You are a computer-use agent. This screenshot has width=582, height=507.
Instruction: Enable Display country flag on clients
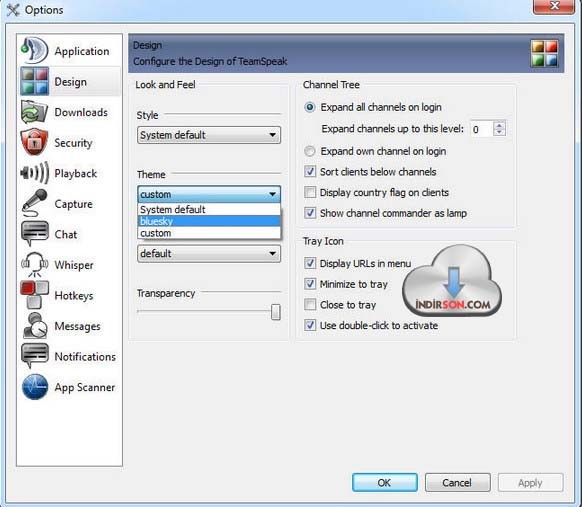click(x=310, y=192)
